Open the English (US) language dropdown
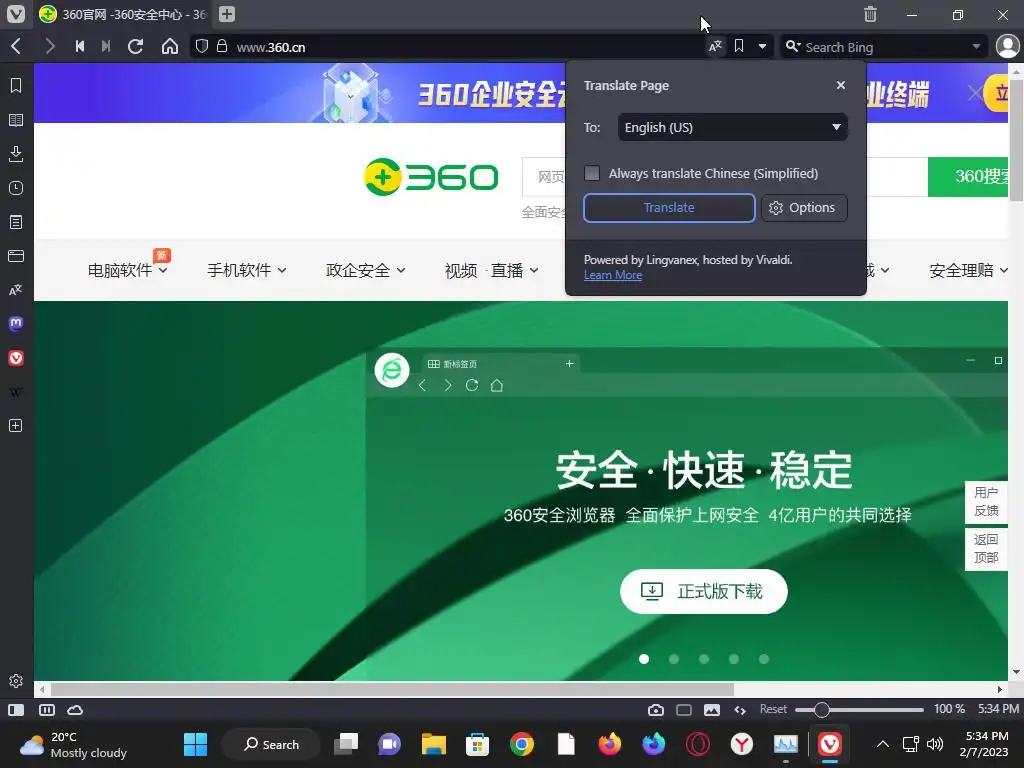This screenshot has height=768, width=1024. tap(732, 127)
